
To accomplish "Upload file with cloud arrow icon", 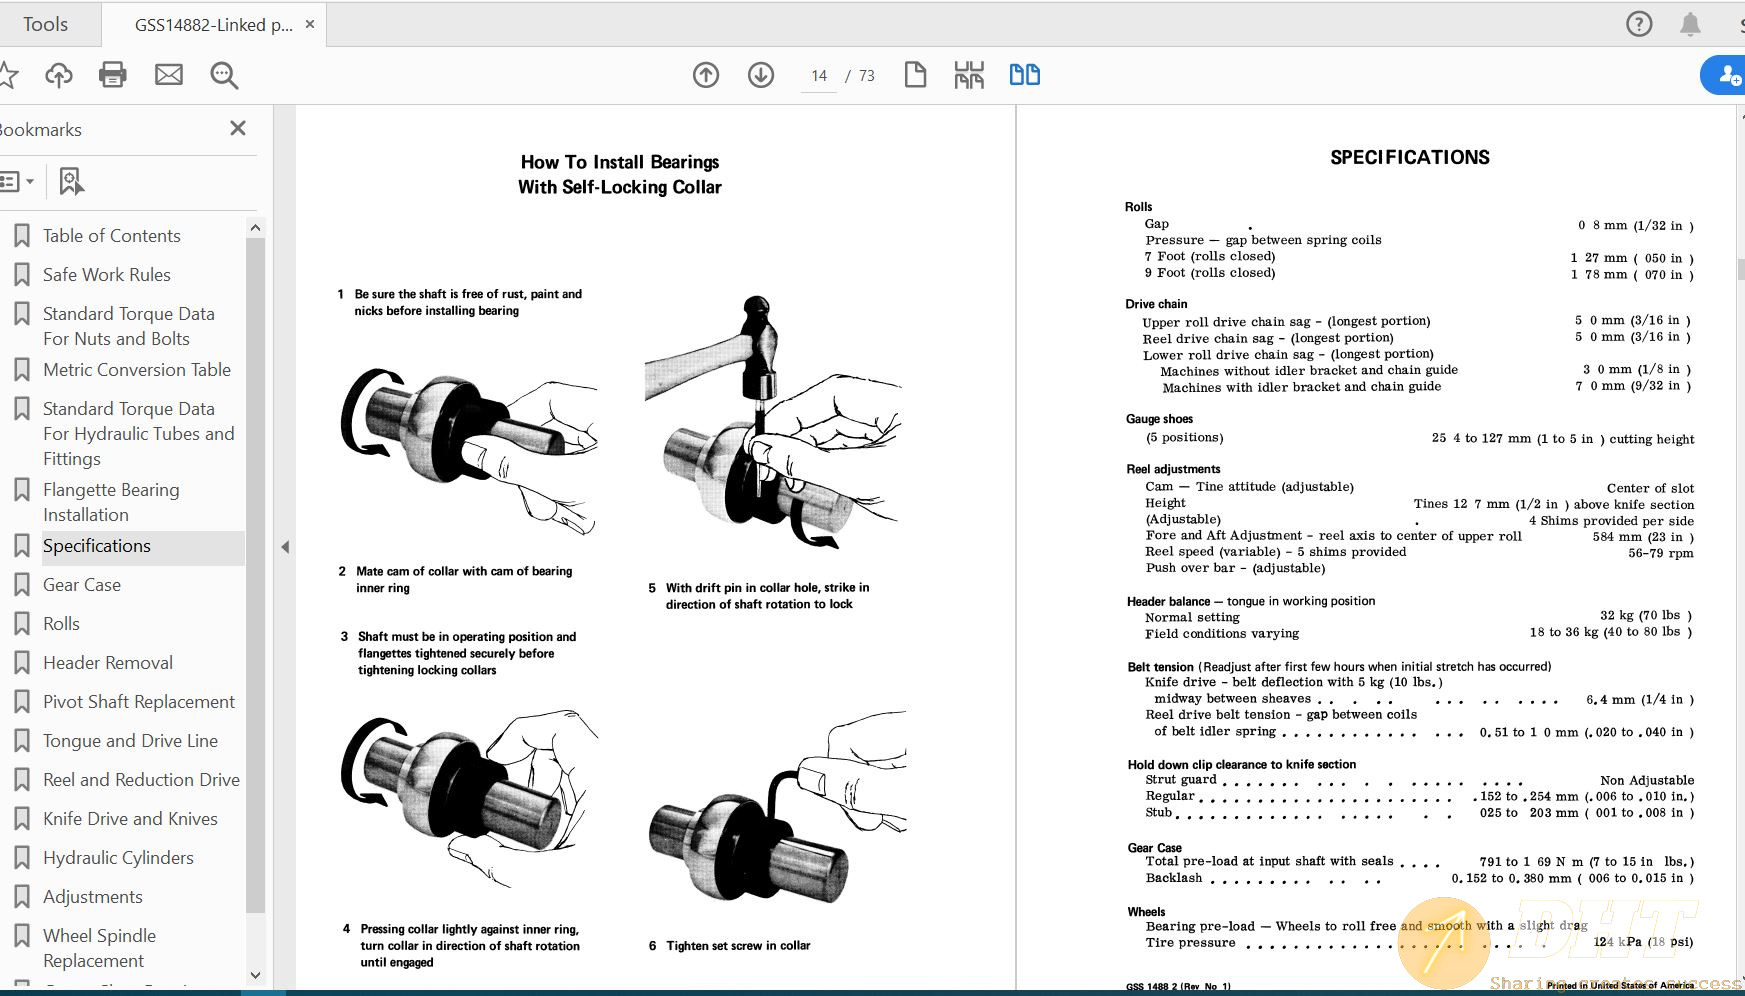I will pyautogui.click(x=59, y=75).
